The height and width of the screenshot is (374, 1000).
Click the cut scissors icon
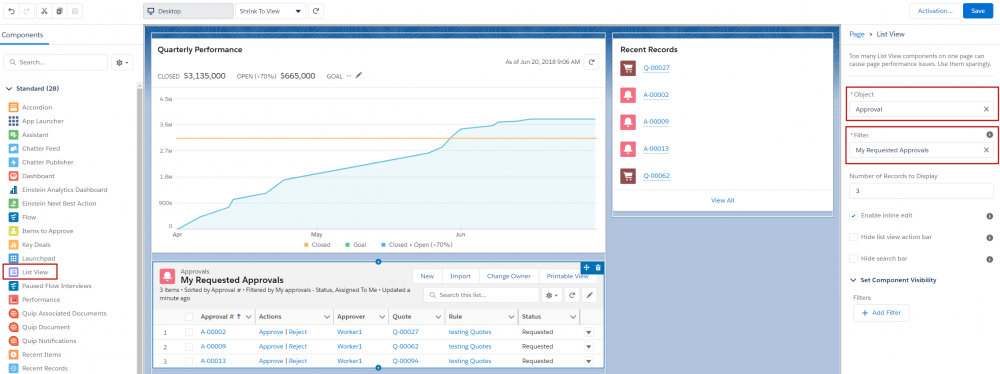tap(44, 11)
